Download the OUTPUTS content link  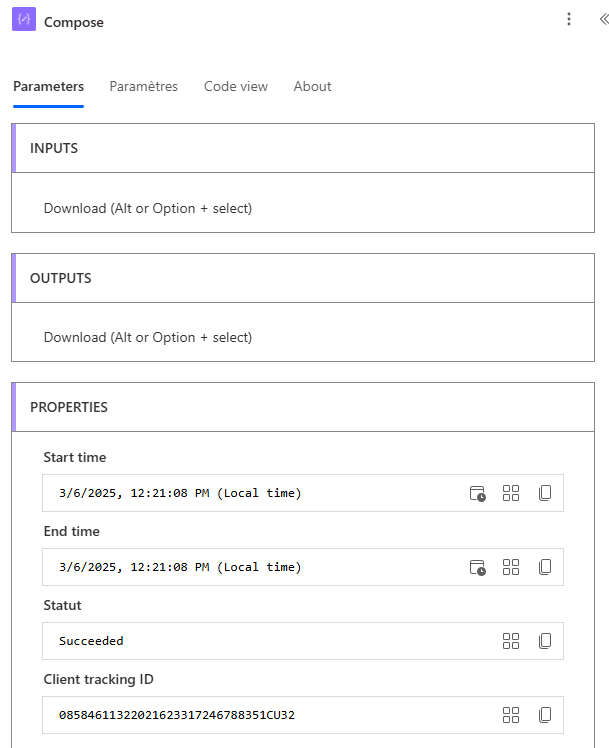click(148, 337)
